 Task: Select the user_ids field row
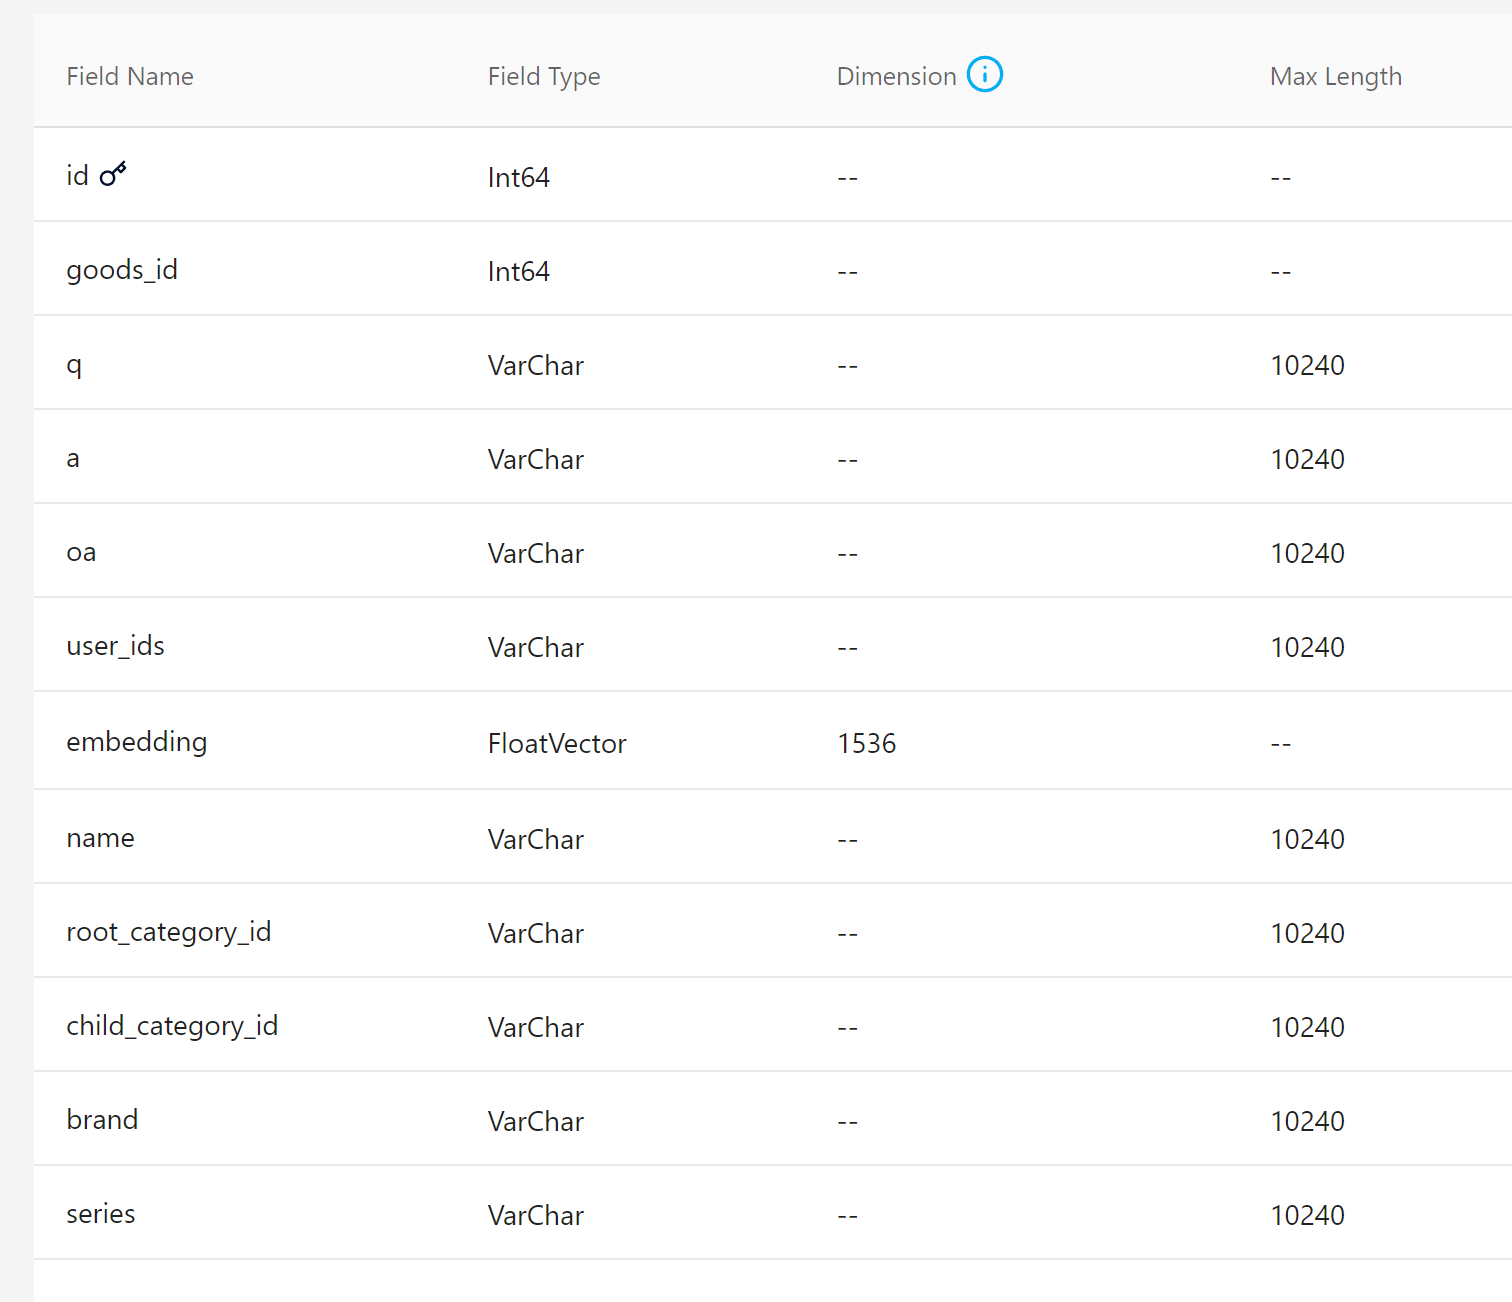(x=115, y=645)
